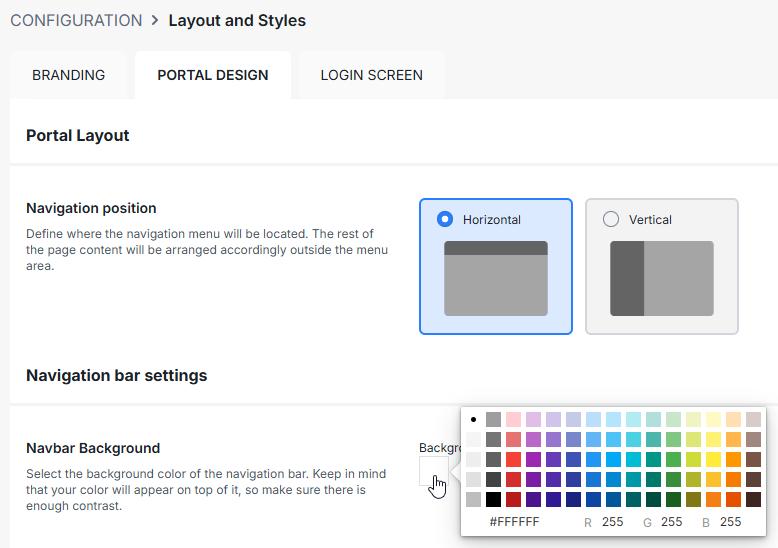Choose the indigo swatch in middle row
The width and height of the screenshot is (778, 548).
click(x=574, y=459)
